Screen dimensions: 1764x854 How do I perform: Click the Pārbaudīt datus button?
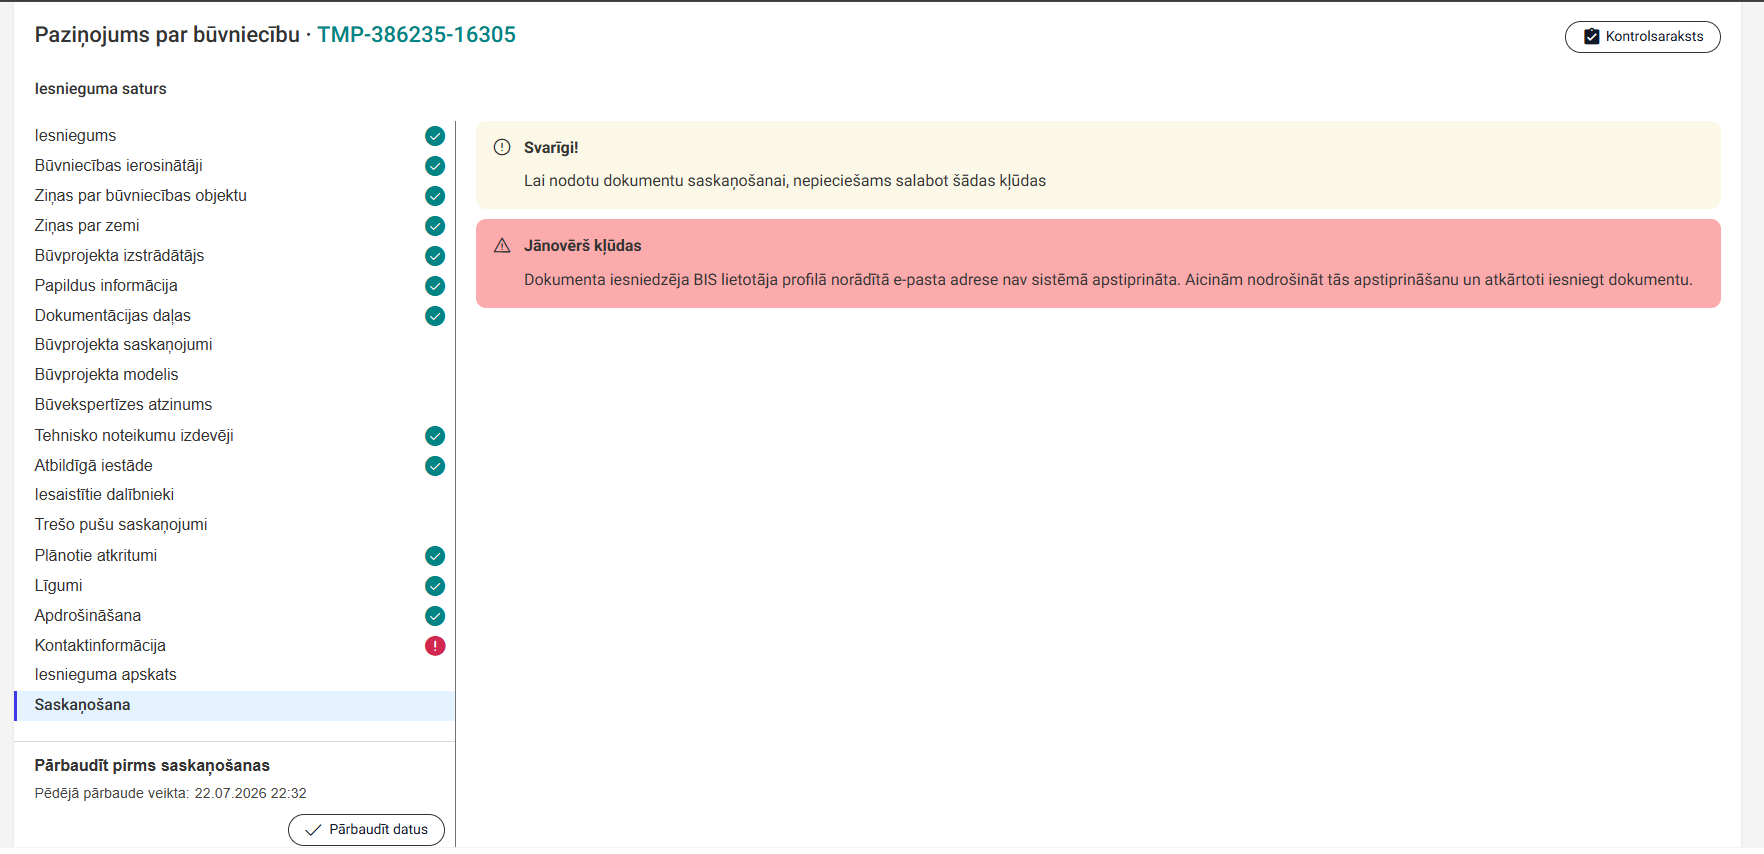[x=366, y=830]
